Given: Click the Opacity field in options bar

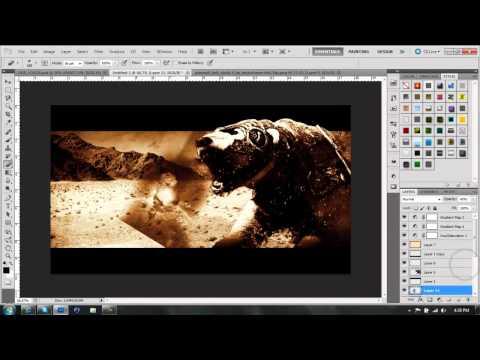Looking at the screenshot, I should pos(106,63).
